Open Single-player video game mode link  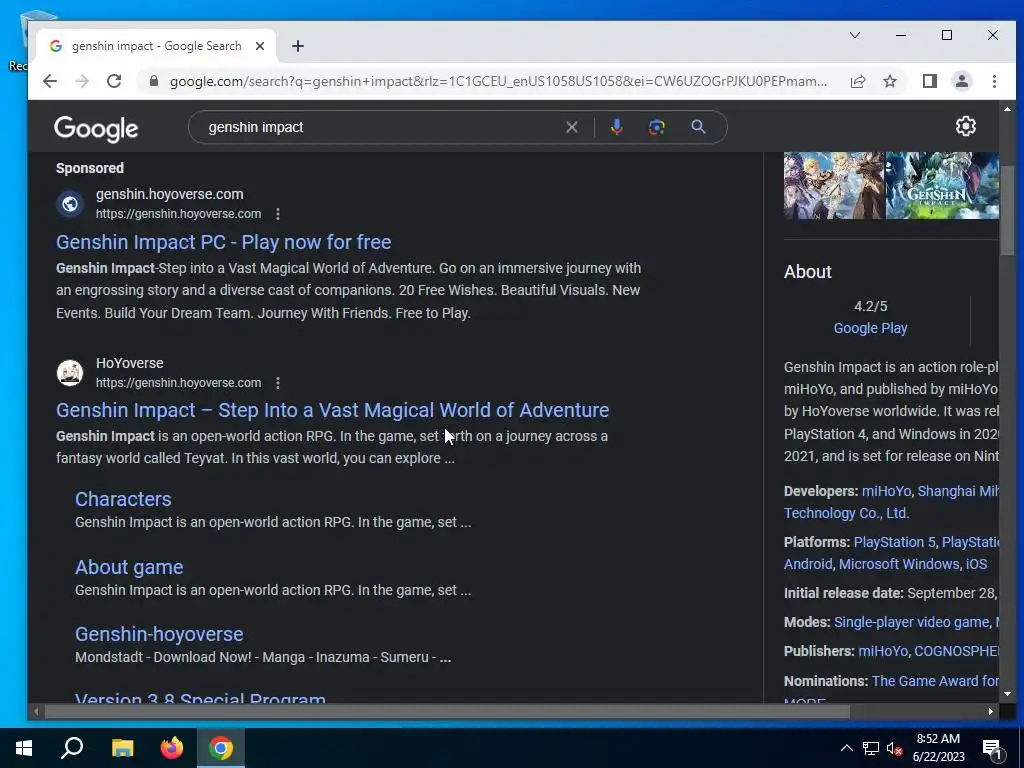tap(912, 622)
